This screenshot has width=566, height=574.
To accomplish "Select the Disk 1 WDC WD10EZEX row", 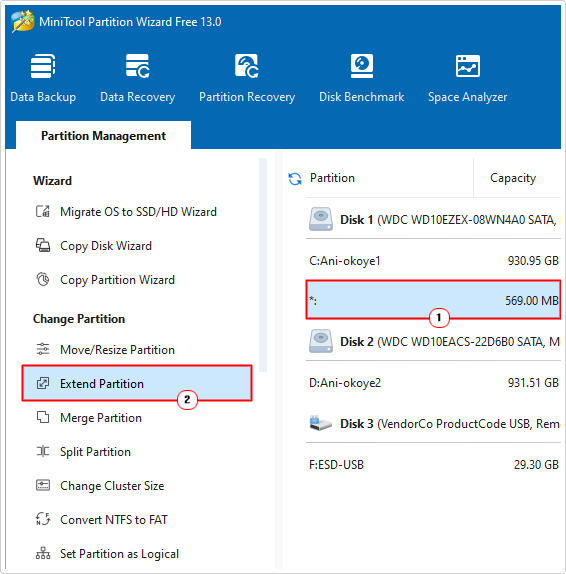I will (x=433, y=219).
